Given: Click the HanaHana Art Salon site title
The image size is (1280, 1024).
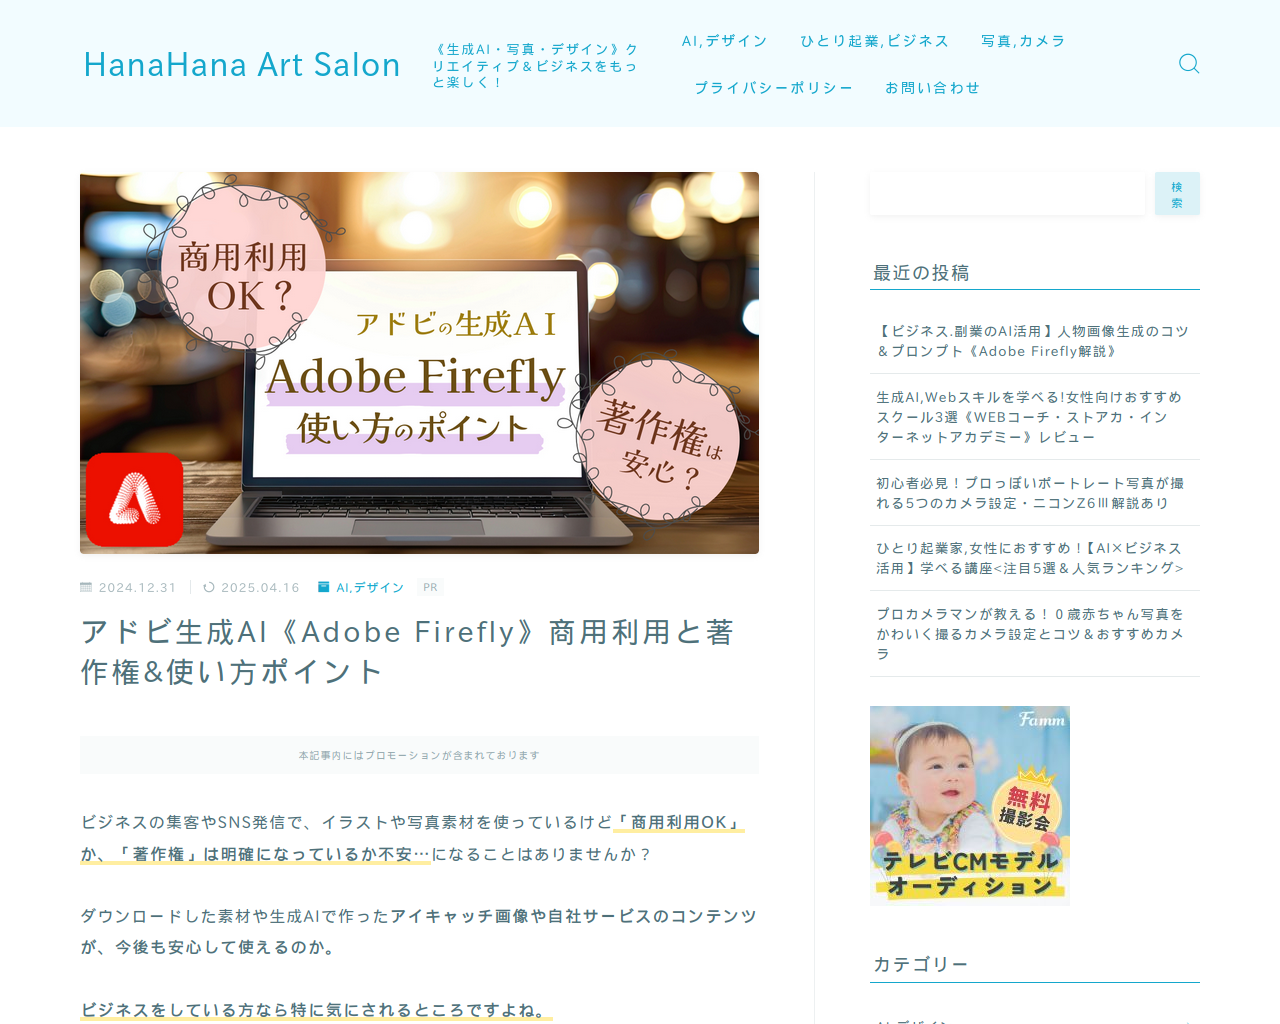Looking at the screenshot, I should [242, 64].
